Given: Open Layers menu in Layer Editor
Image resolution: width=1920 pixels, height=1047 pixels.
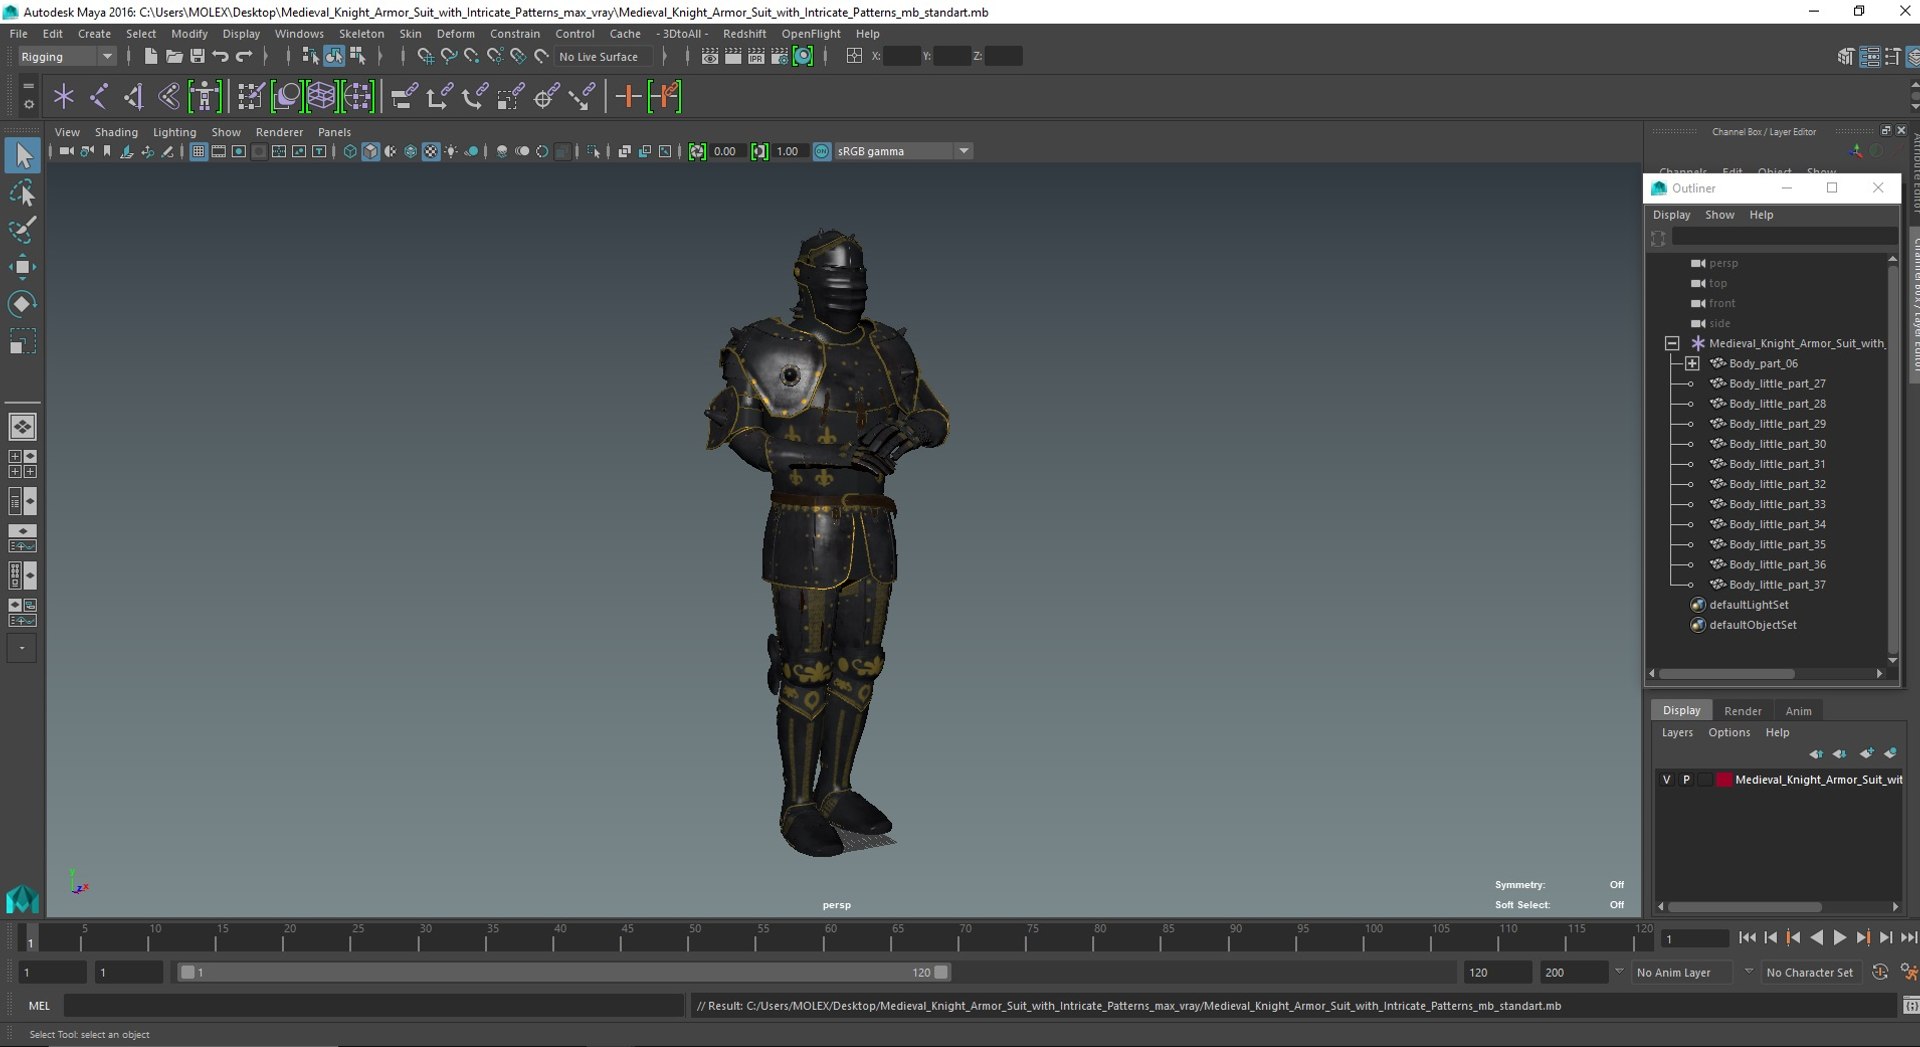Looking at the screenshot, I should click(1677, 732).
